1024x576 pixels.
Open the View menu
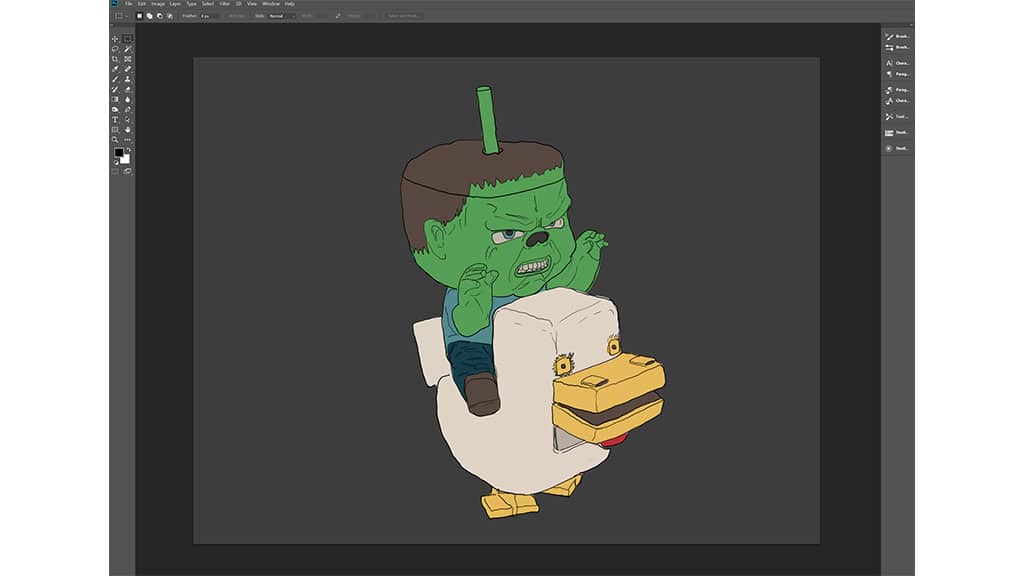point(251,3)
